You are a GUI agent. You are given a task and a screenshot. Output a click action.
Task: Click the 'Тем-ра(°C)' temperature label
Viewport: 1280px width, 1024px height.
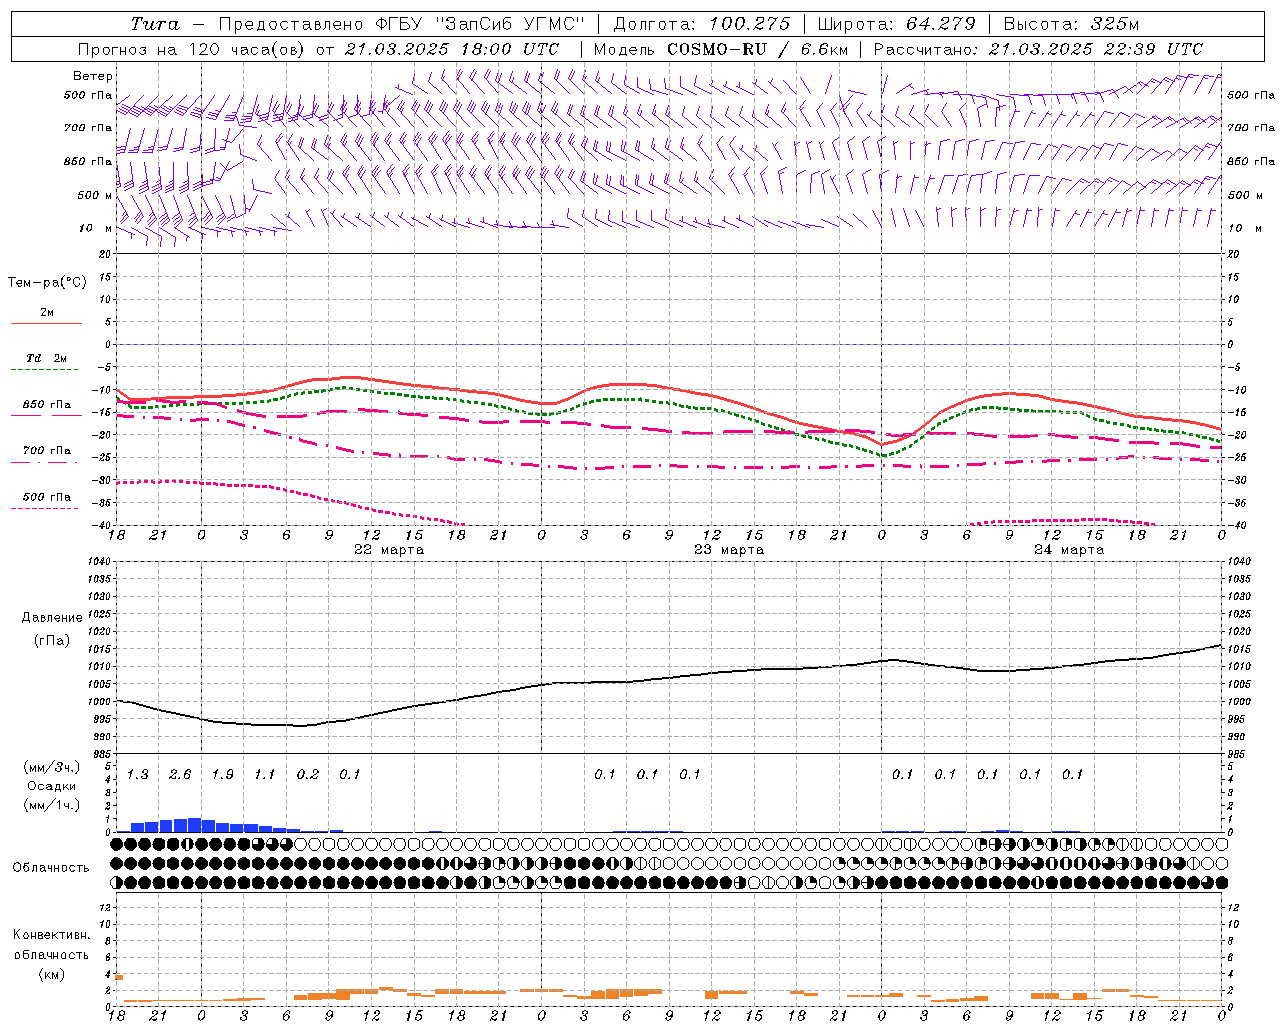(x=47, y=282)
